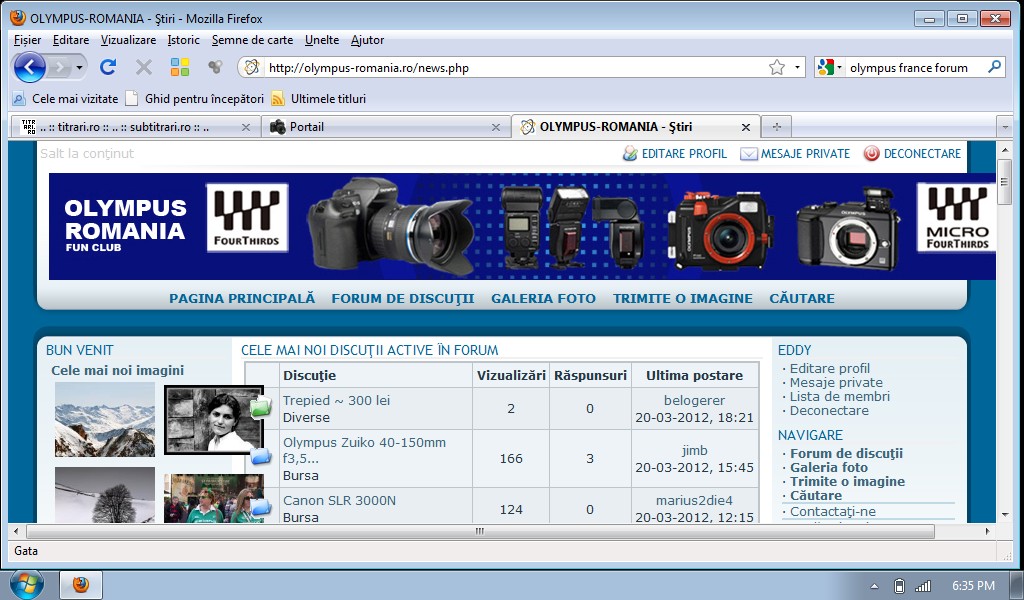Viewport: 1024px width, 600px height.
Task: Check the battery tray icon
Action: pyautogui.click(x=899, y=586)
